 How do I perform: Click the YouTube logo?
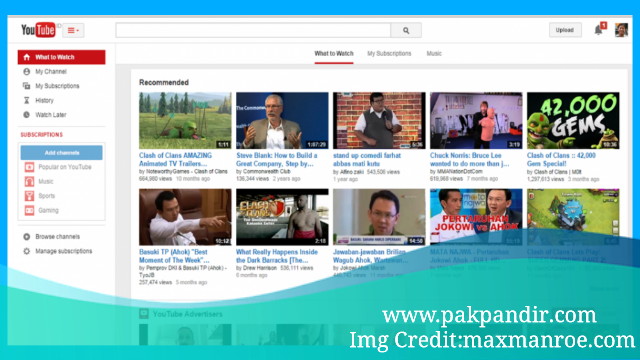[38, 30]
